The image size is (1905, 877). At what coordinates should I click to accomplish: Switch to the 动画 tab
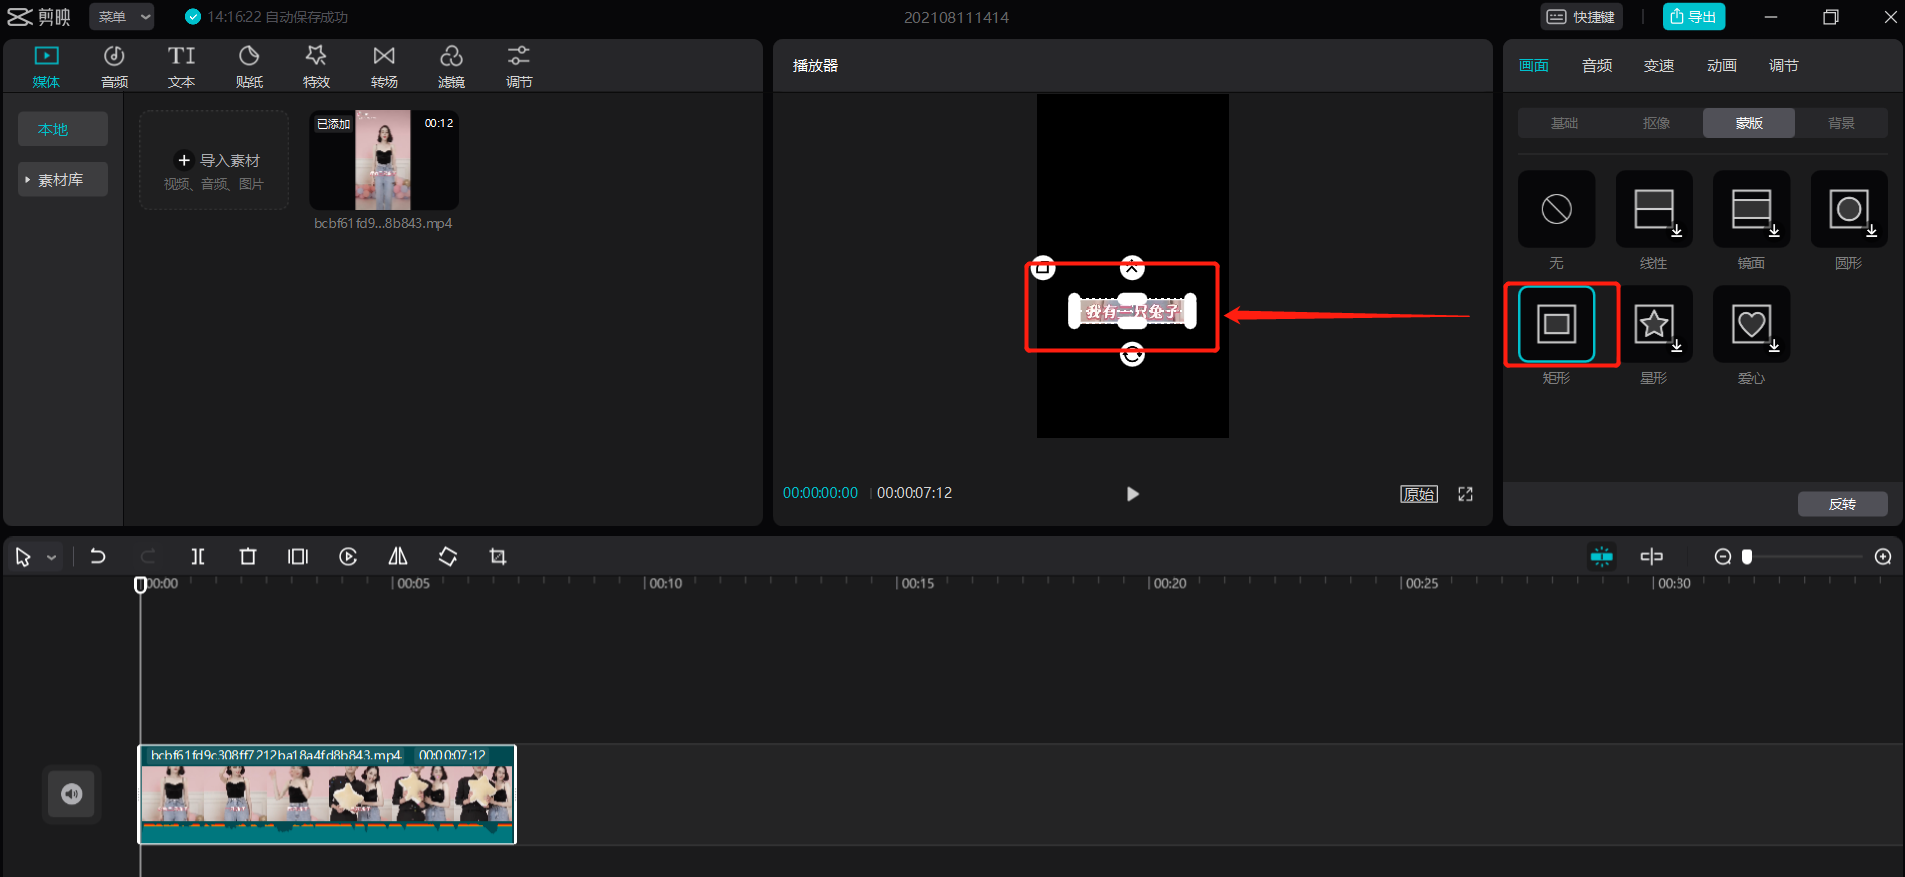[1721, 66]
